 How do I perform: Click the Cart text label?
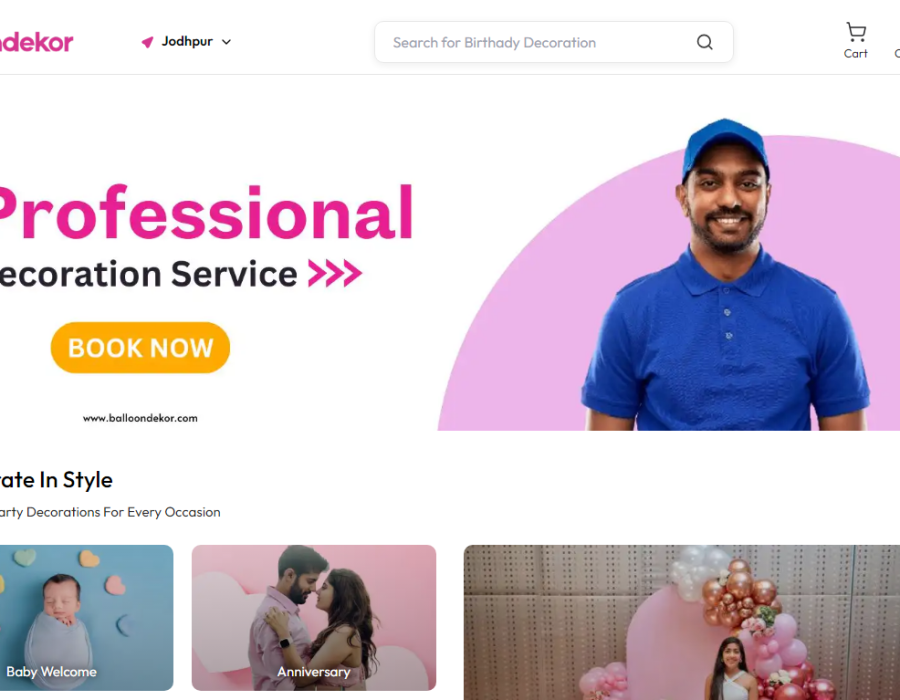point(855,53)
